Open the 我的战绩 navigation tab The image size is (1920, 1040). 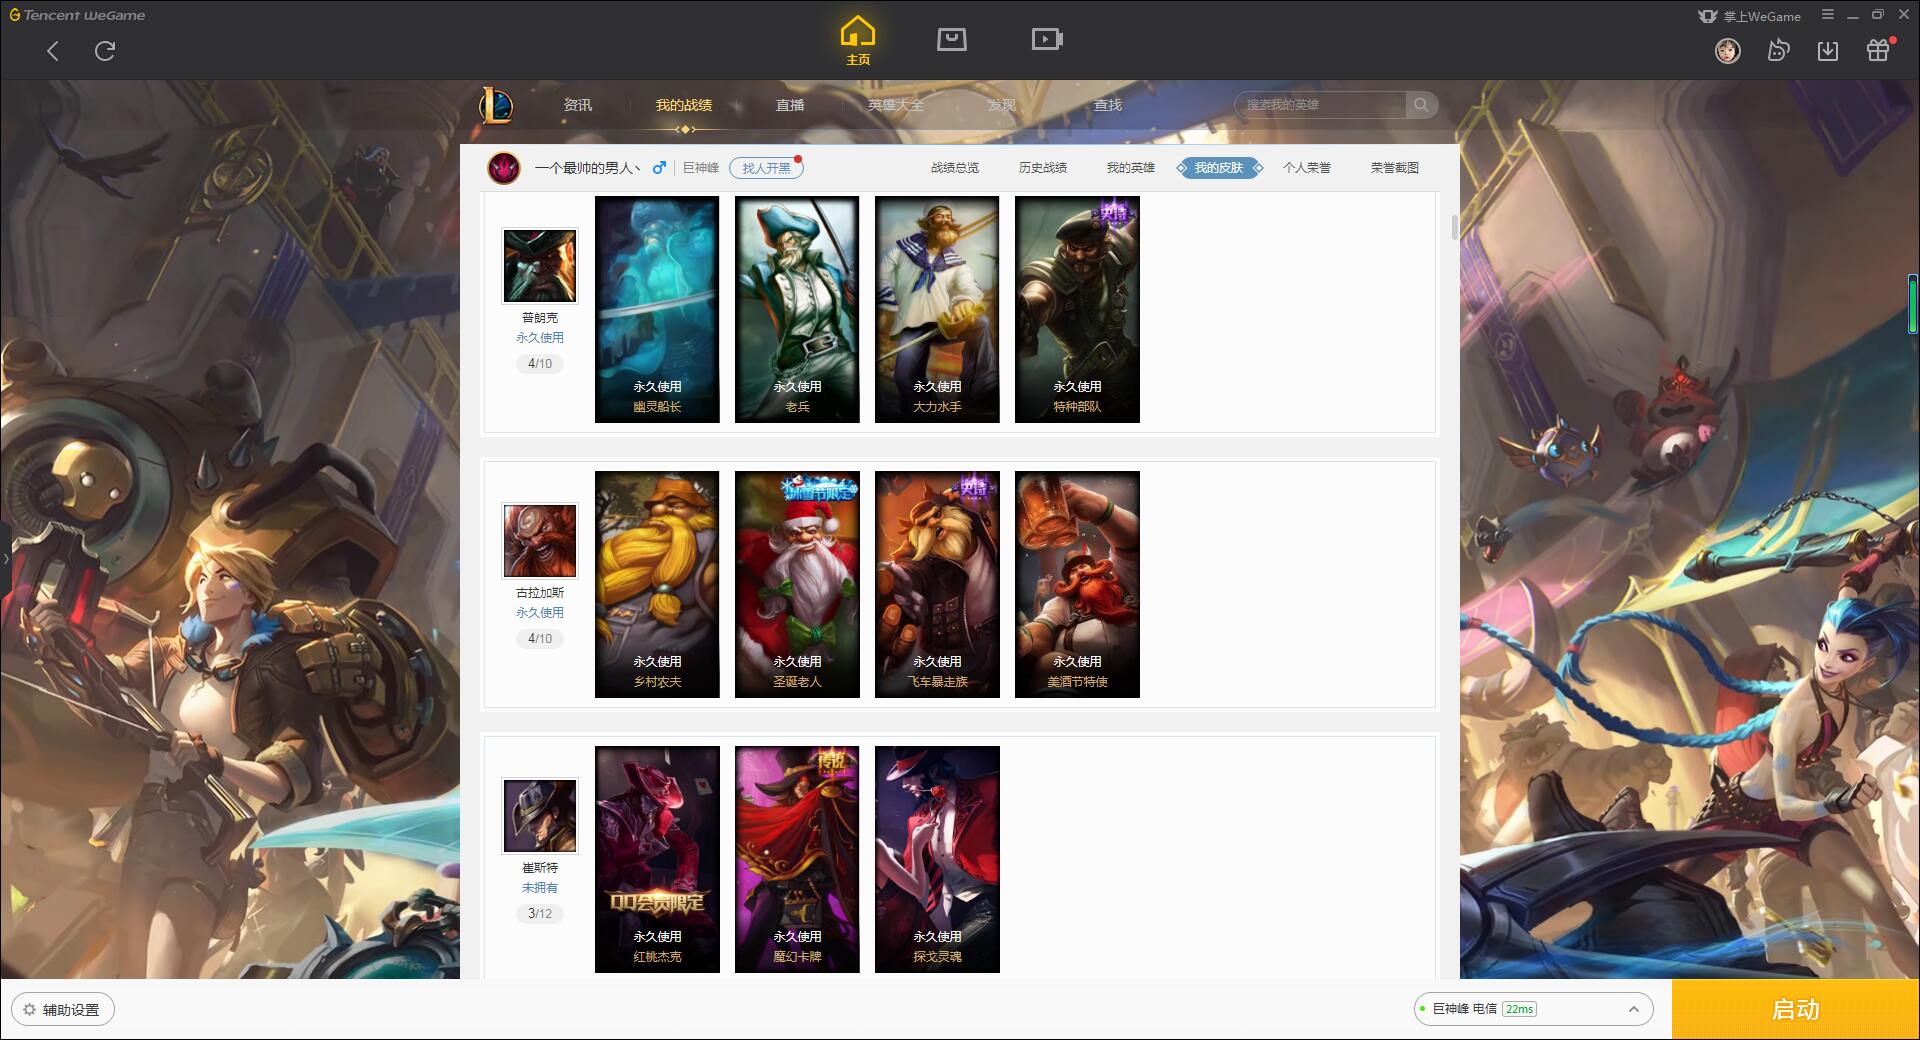click(x=684, y=105)
